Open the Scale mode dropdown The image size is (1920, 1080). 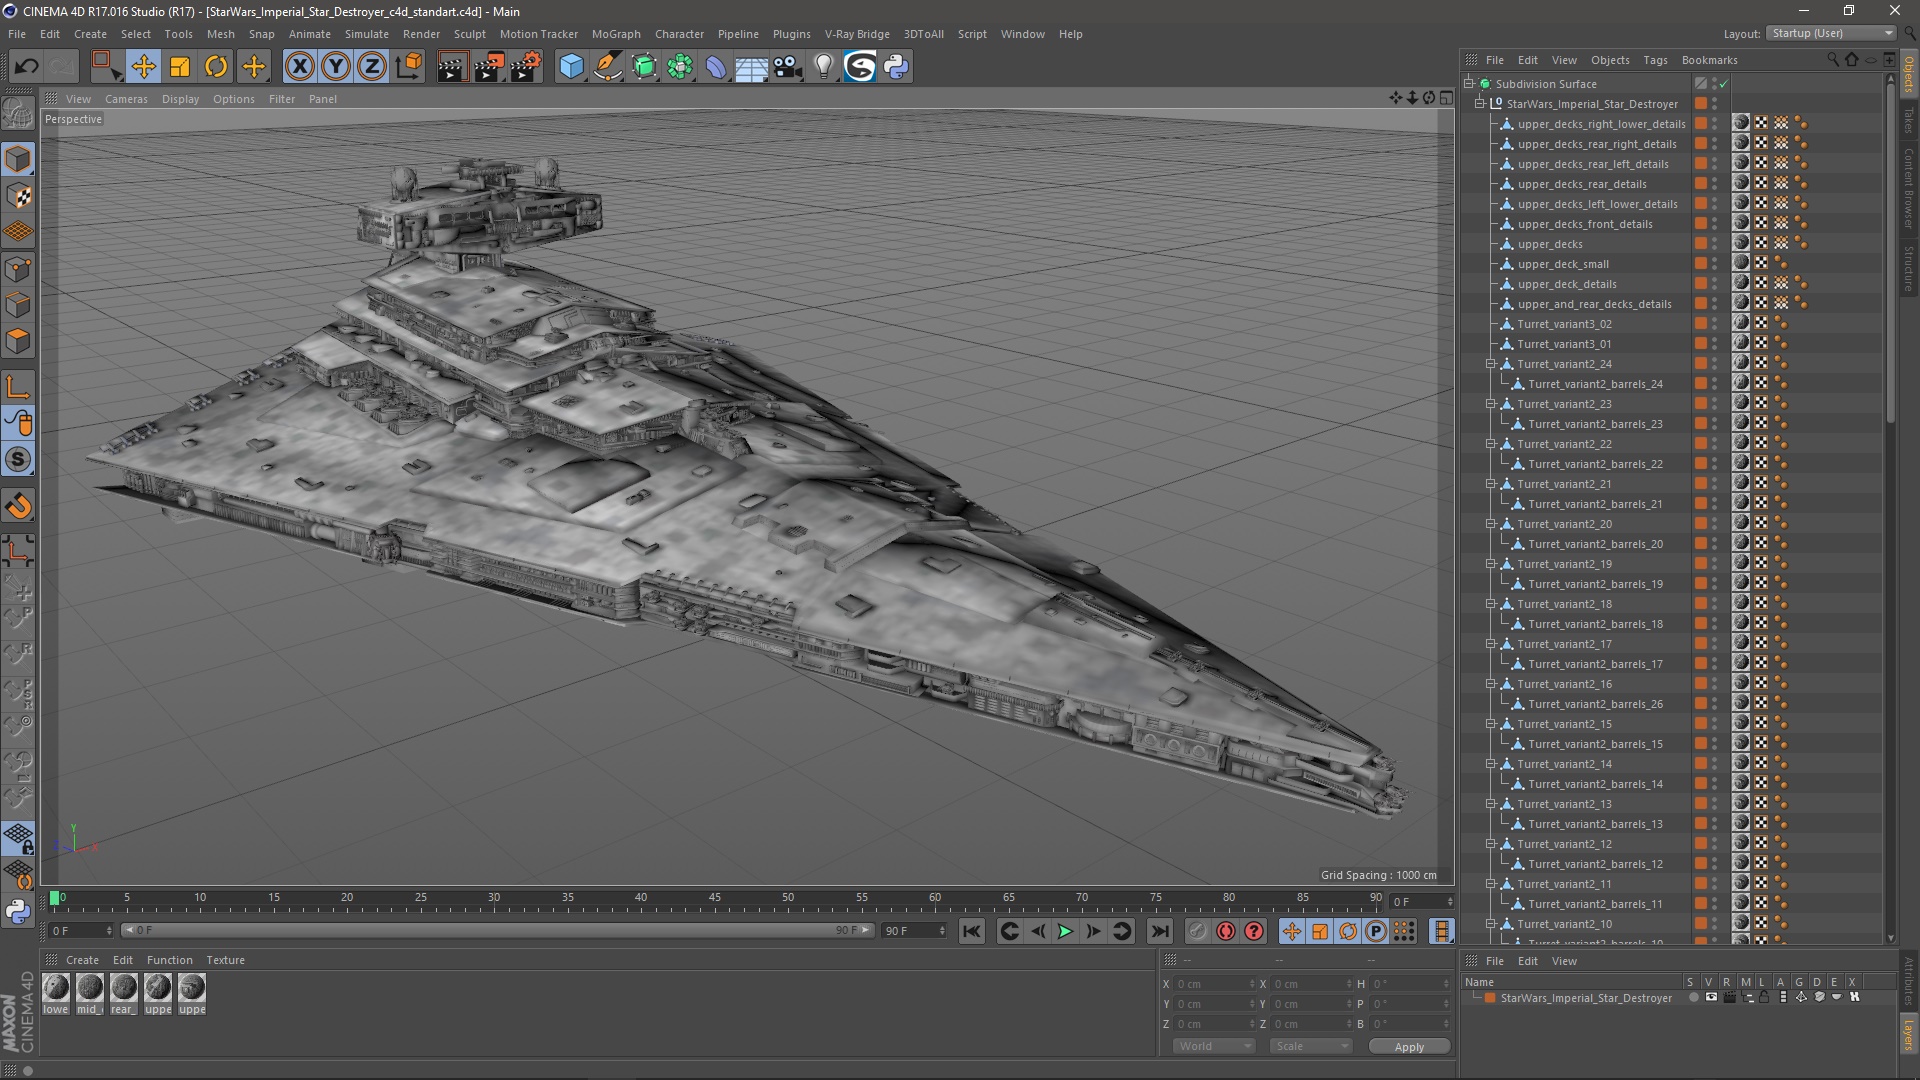pos(1310,1046)
